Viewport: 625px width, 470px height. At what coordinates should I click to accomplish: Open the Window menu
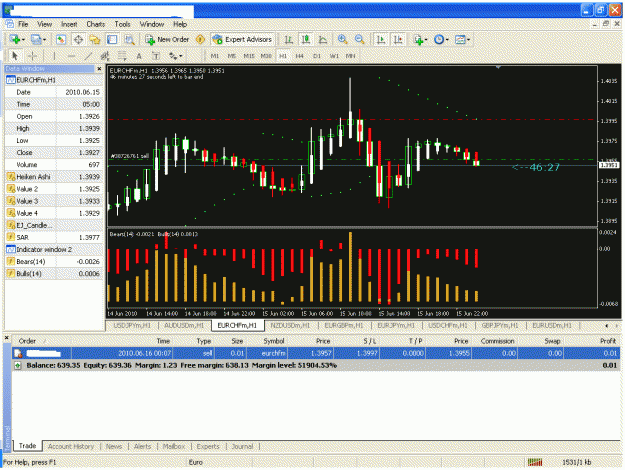[151, 24]
